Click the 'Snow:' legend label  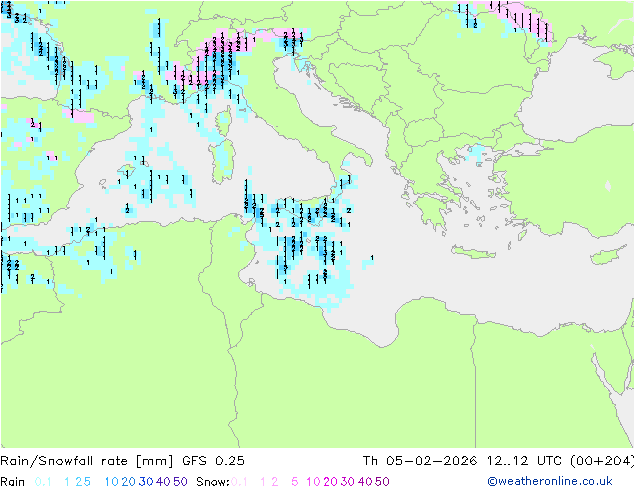[213, 482]
